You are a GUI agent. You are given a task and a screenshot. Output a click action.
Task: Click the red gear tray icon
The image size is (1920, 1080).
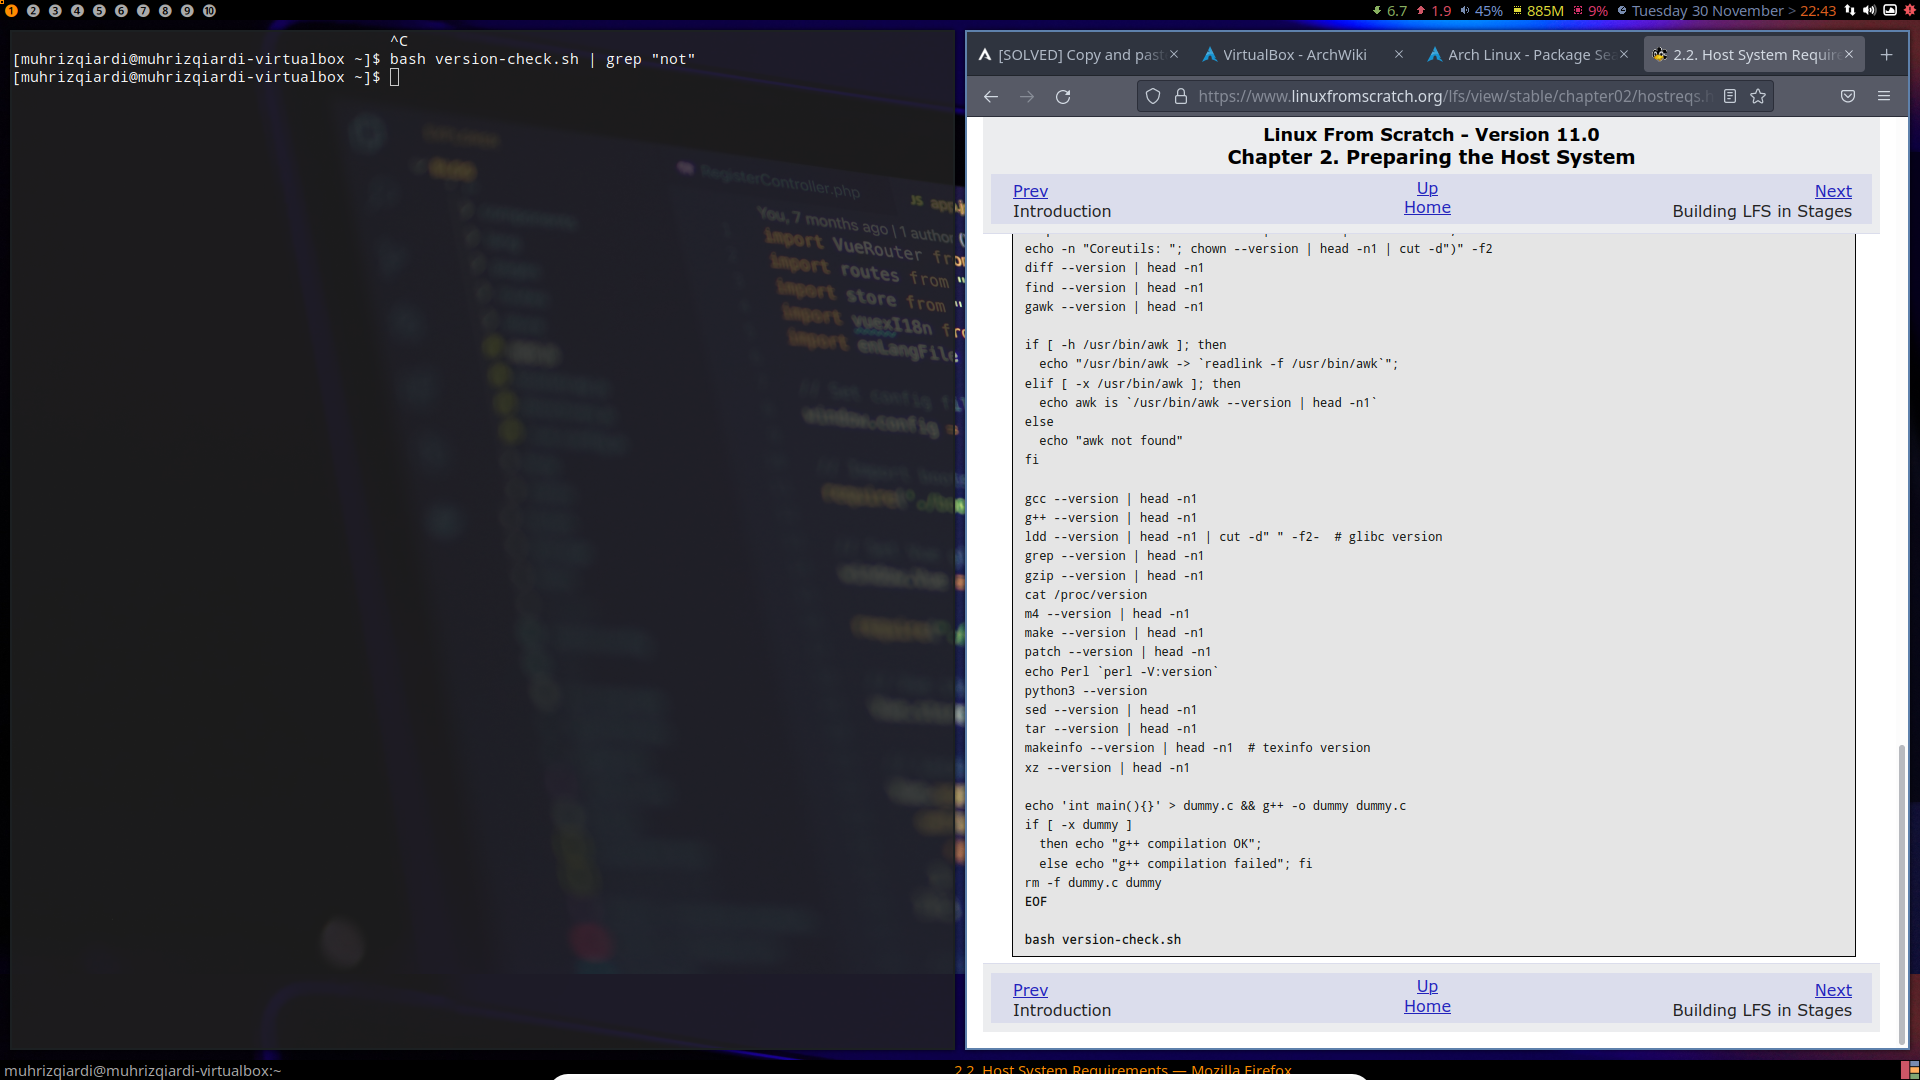pos(1909,10)
